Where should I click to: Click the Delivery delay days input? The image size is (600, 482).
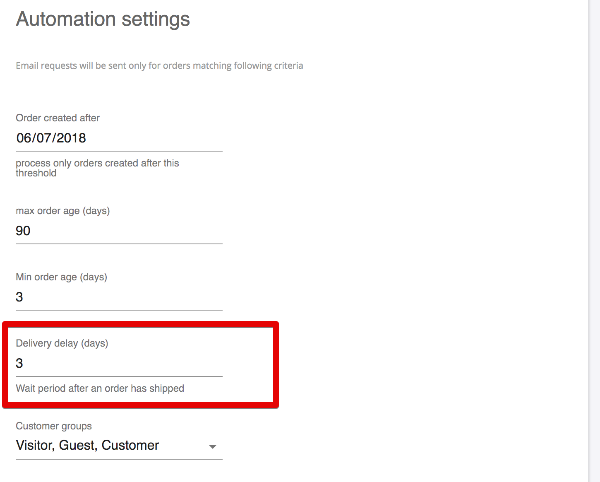pyautogui.click(x=119, y=364)
